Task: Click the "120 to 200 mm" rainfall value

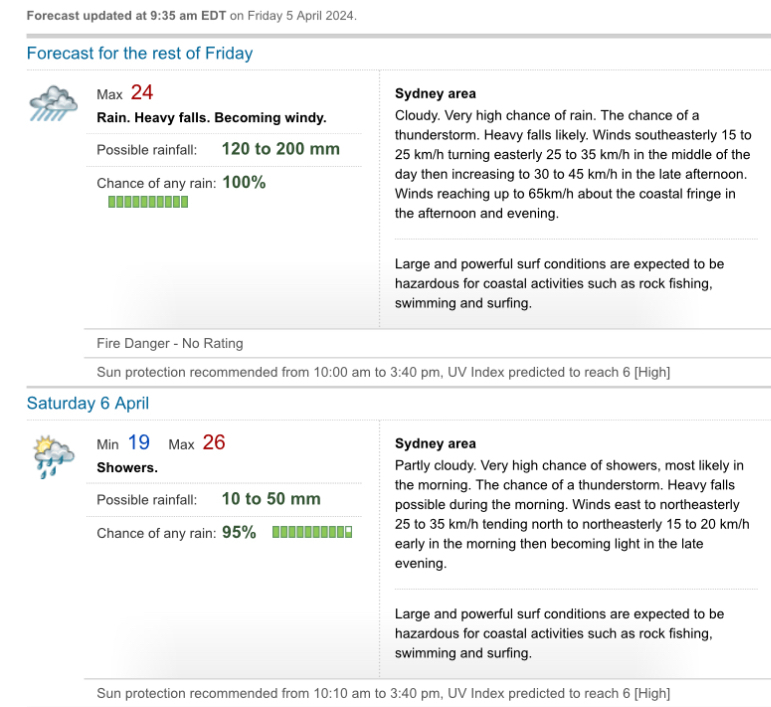Action: (x=281, y=149)
